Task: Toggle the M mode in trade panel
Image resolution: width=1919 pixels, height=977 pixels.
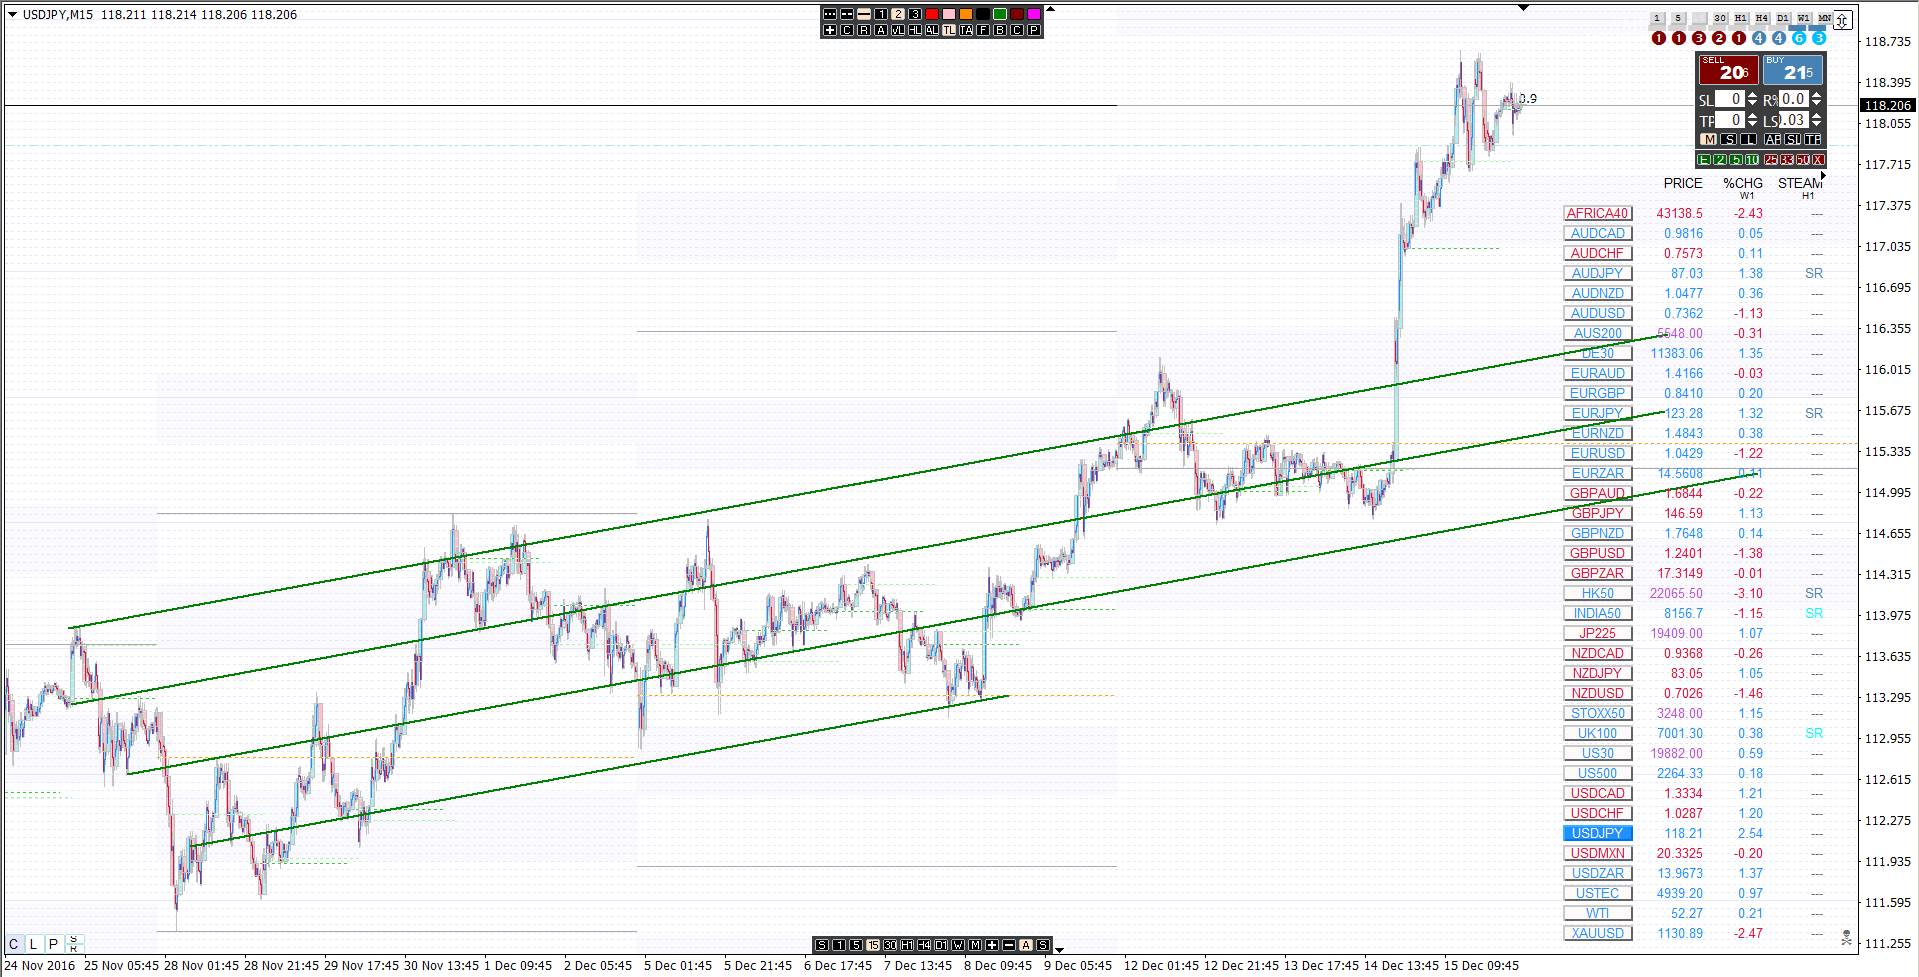Action: (1709, 139)
